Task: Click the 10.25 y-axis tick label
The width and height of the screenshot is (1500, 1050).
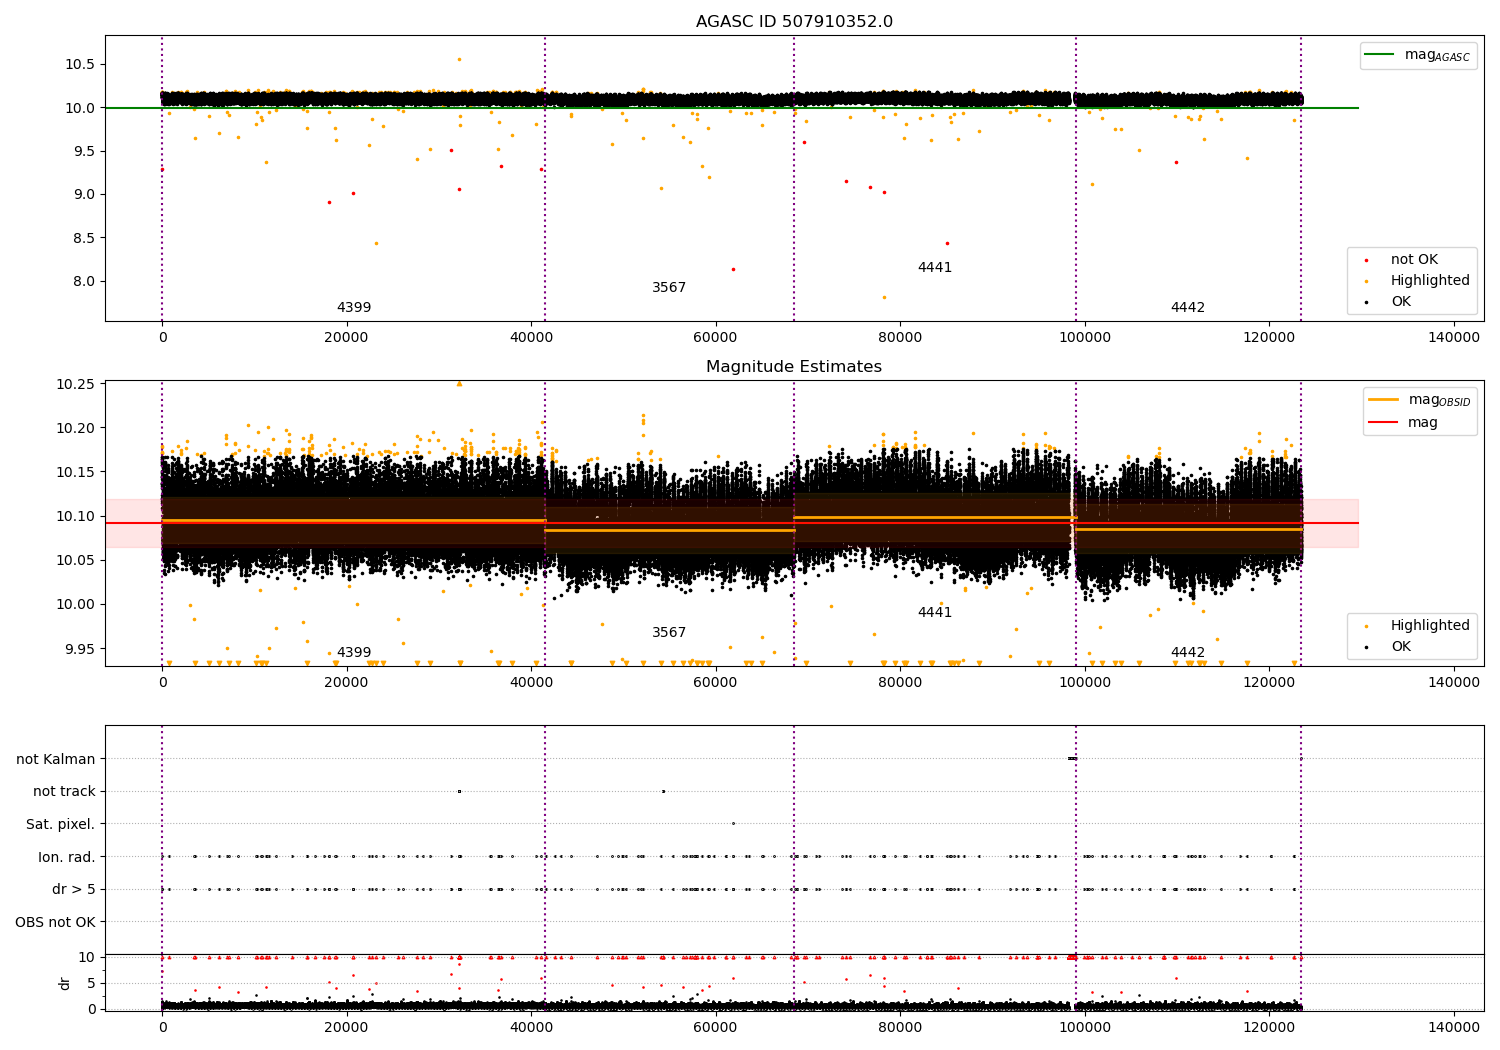Action: point(78,384)
